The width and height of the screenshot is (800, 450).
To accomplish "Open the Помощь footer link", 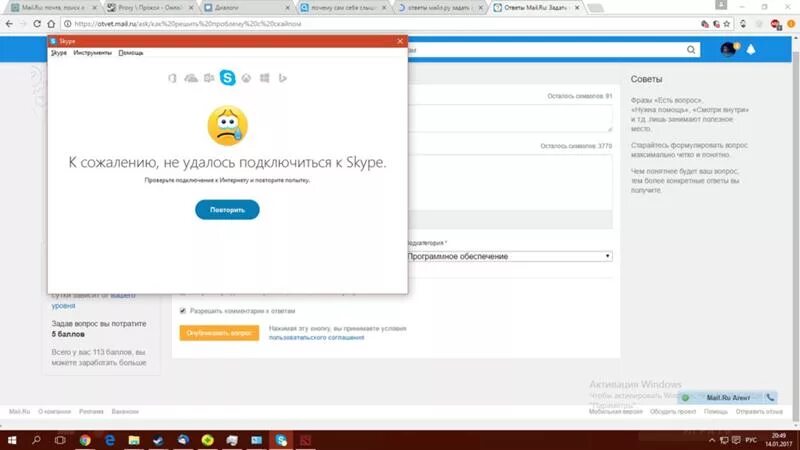I will pos(716,411).
